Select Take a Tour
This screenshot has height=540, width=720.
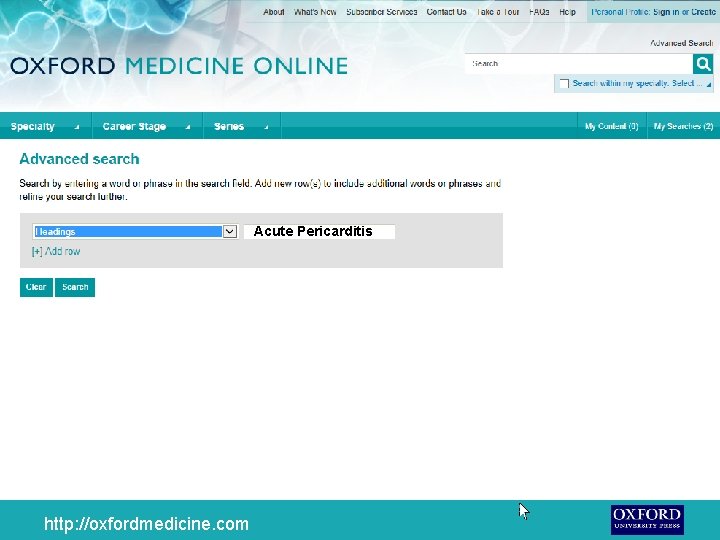[498, 12]
